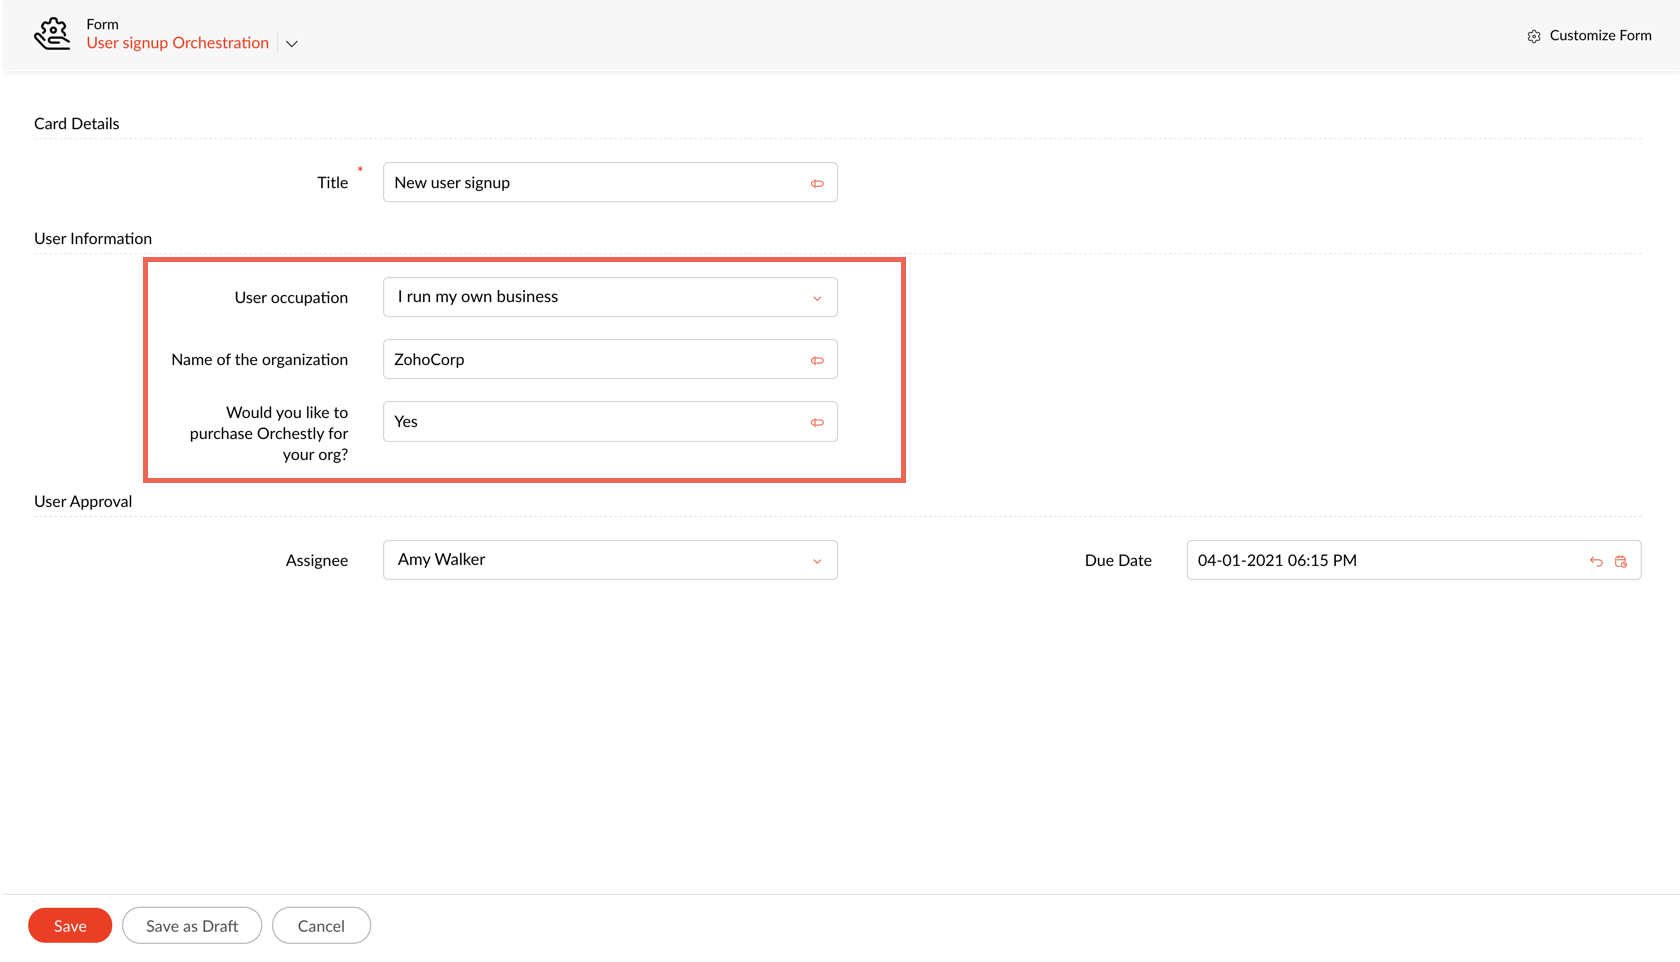Open the User occupation dropdown
1680x962 pixels.
[x=610, y=297]
